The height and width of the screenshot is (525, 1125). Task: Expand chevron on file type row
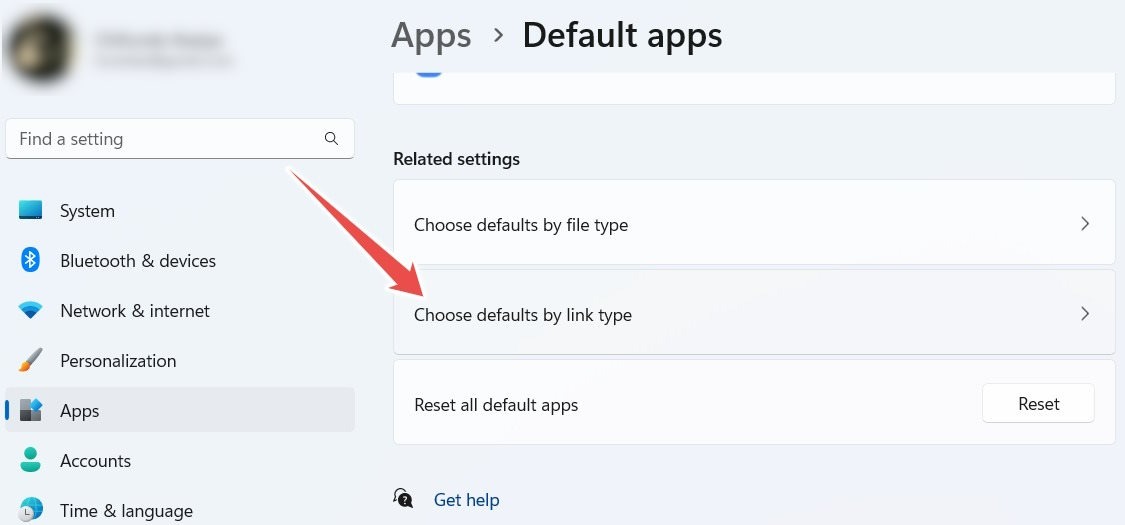1085,224
